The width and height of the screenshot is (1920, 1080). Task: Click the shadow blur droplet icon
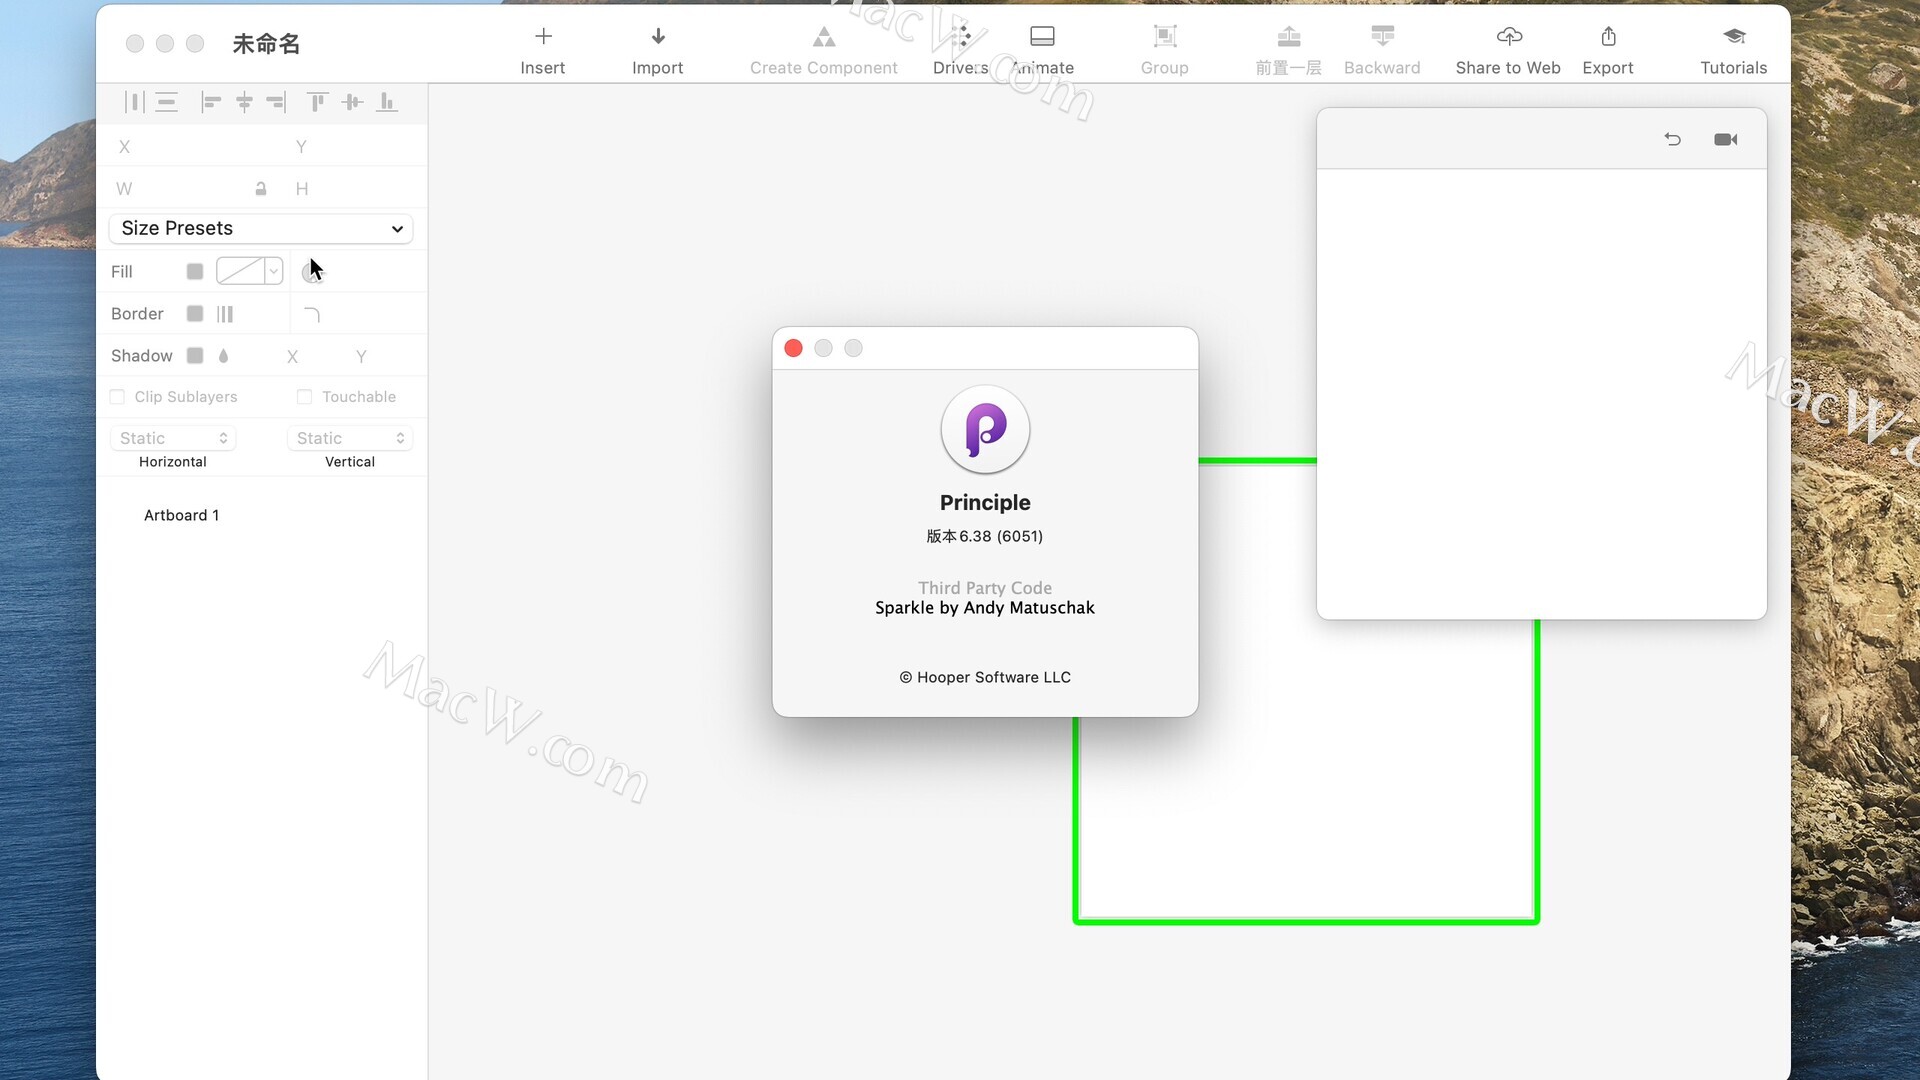(223, 356)
